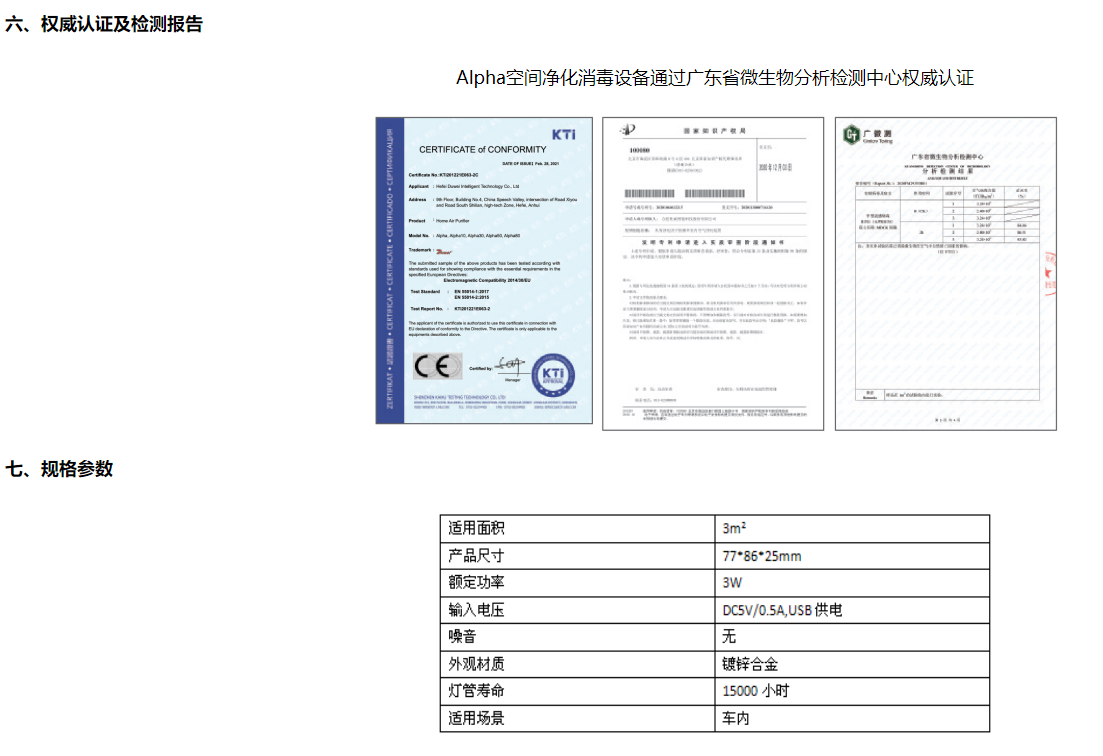
Task: Select heading 六、权威认证及检测报告
Action: click(x=104, y=24)
